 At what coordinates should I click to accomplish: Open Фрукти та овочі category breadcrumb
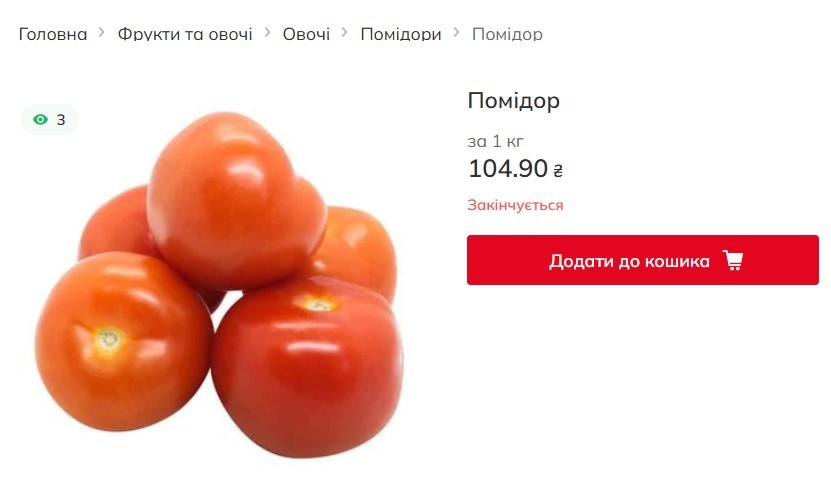[184, 34]
